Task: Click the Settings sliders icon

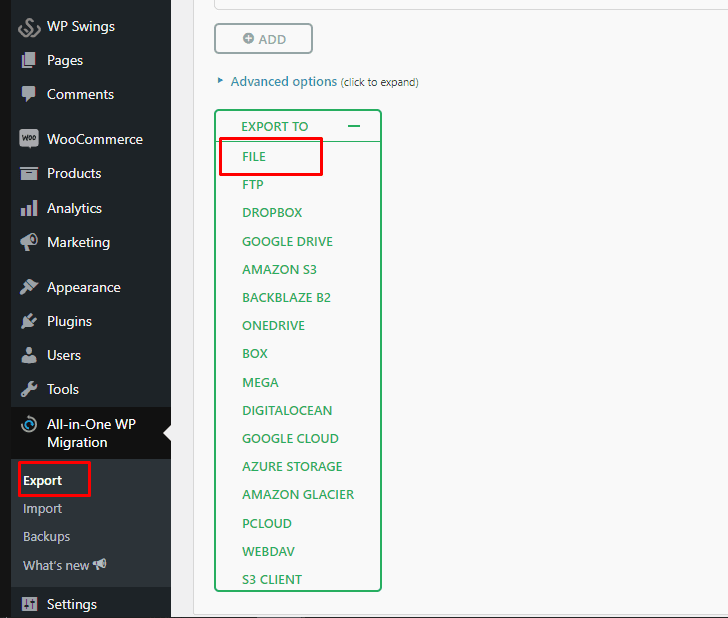Action: tap(29, 604)
